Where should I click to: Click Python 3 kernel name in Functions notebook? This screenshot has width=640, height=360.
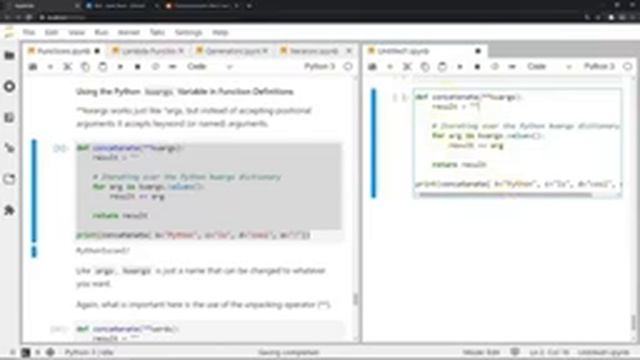[319, 66]
